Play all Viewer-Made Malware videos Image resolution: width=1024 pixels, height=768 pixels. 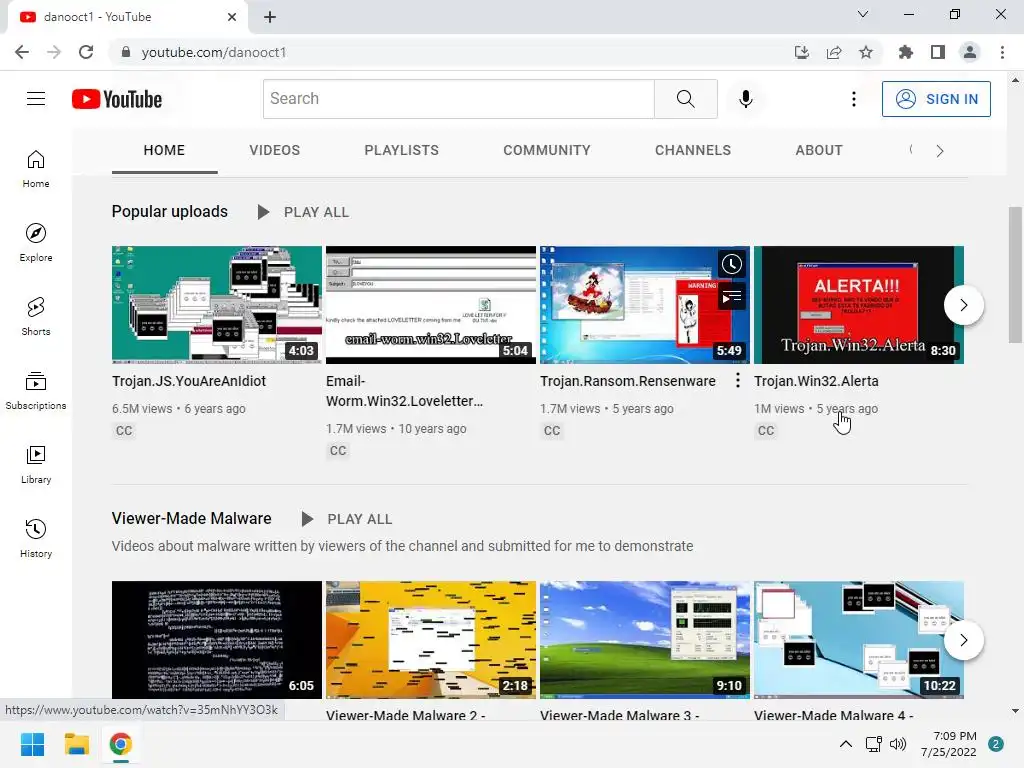(x=347, y=519)
